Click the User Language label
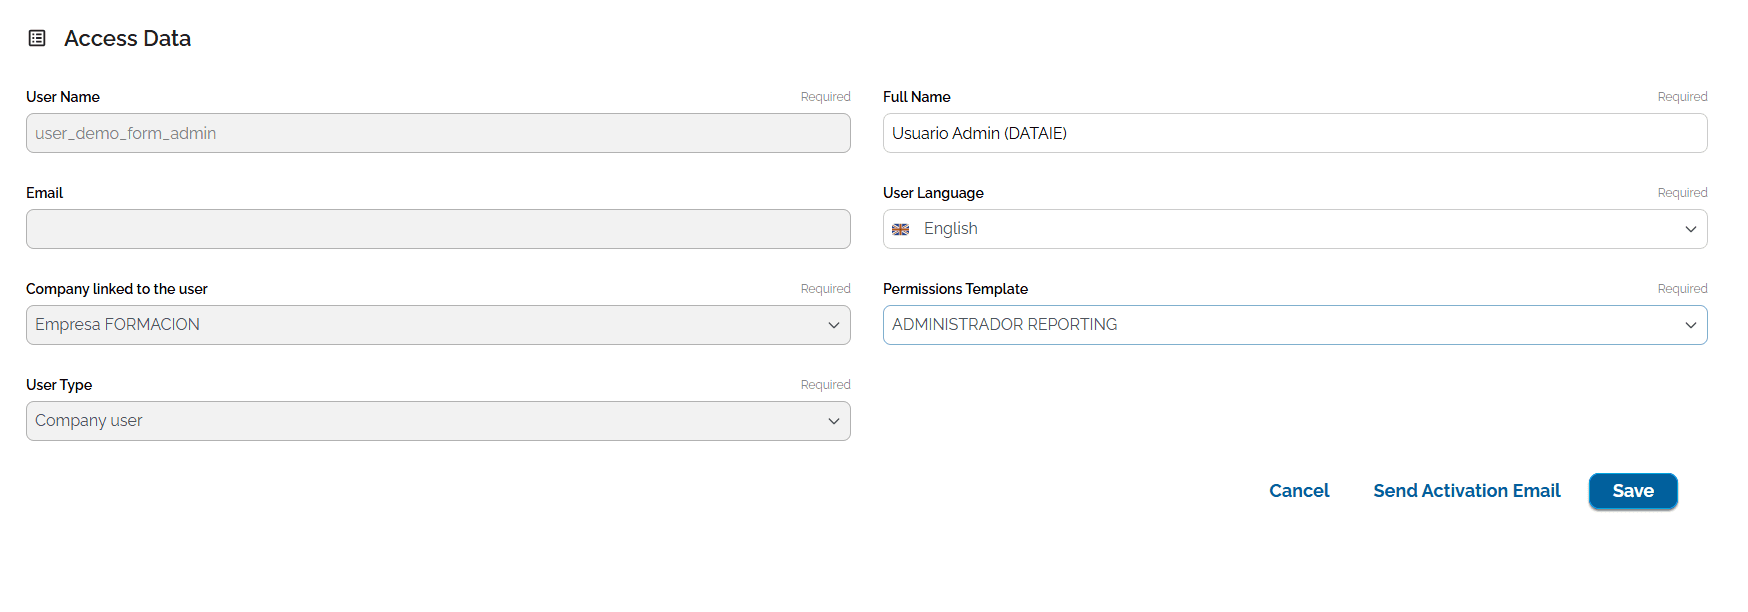 tap(933, 193)
